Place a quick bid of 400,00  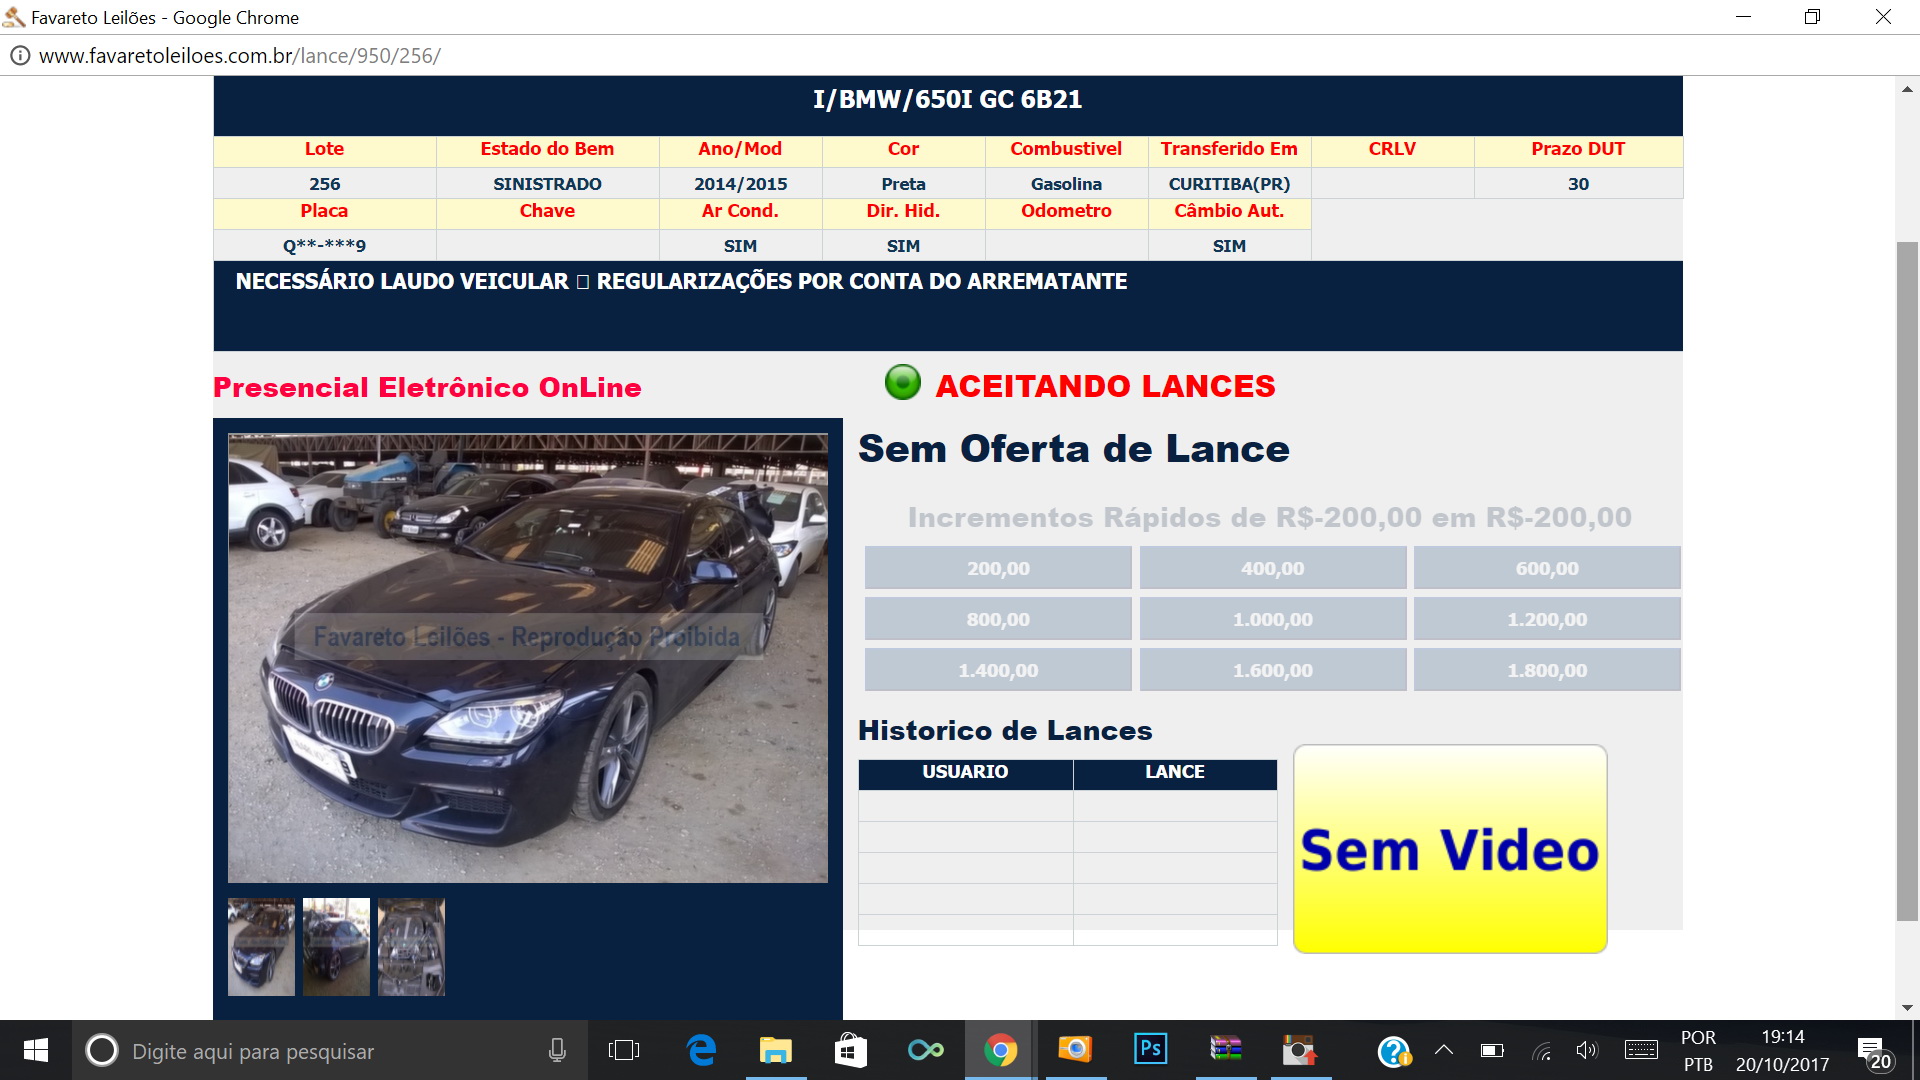point(1272,568)
